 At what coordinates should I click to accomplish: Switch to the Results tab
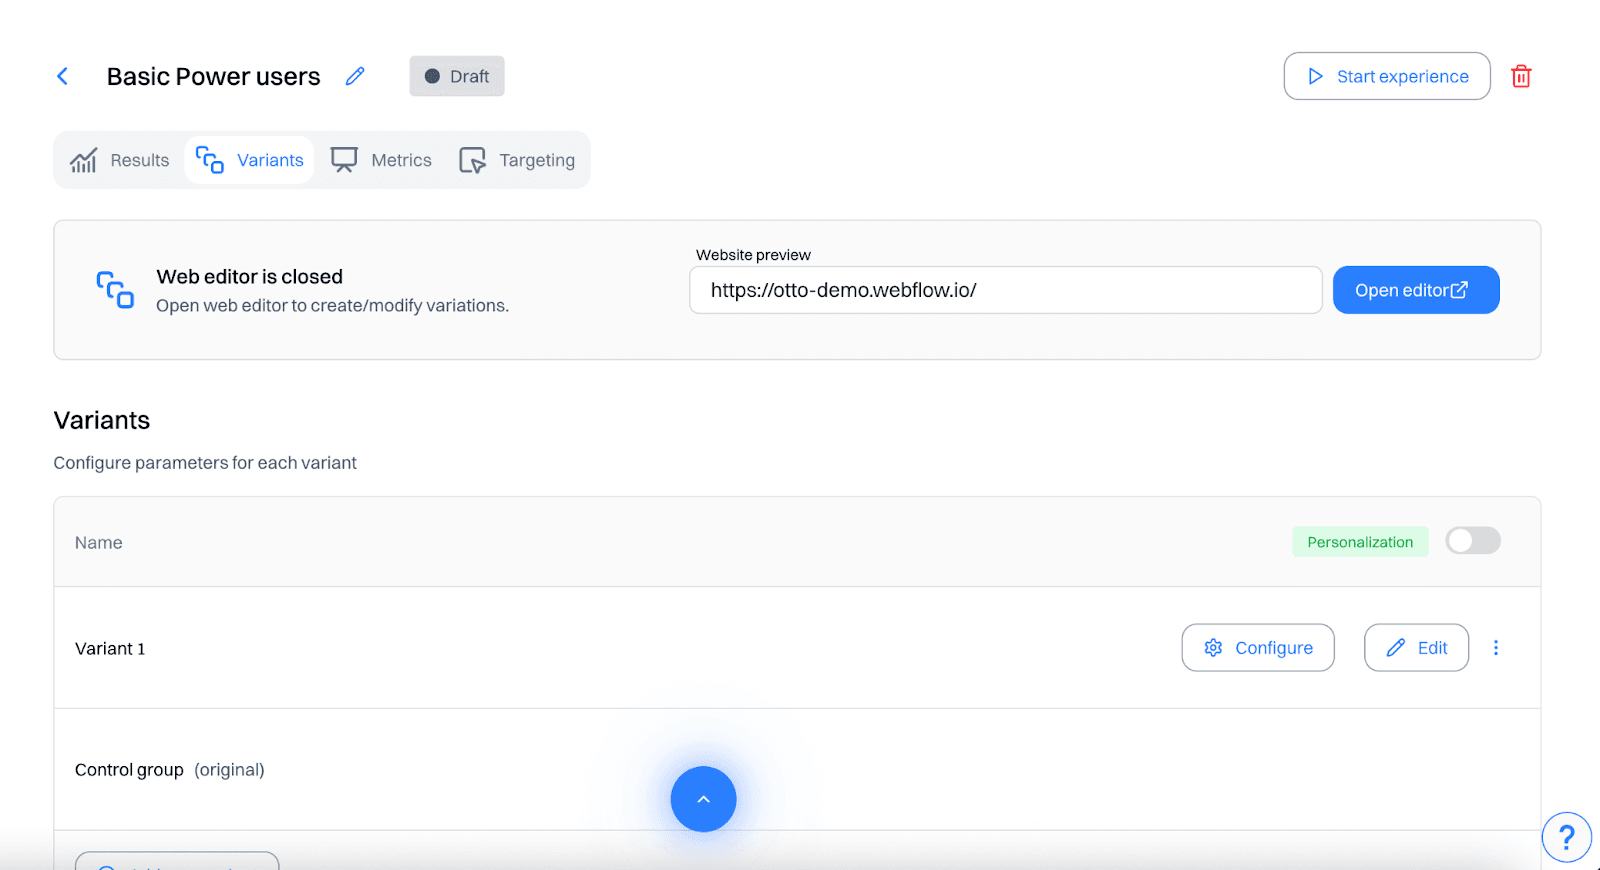coord(120,160)
